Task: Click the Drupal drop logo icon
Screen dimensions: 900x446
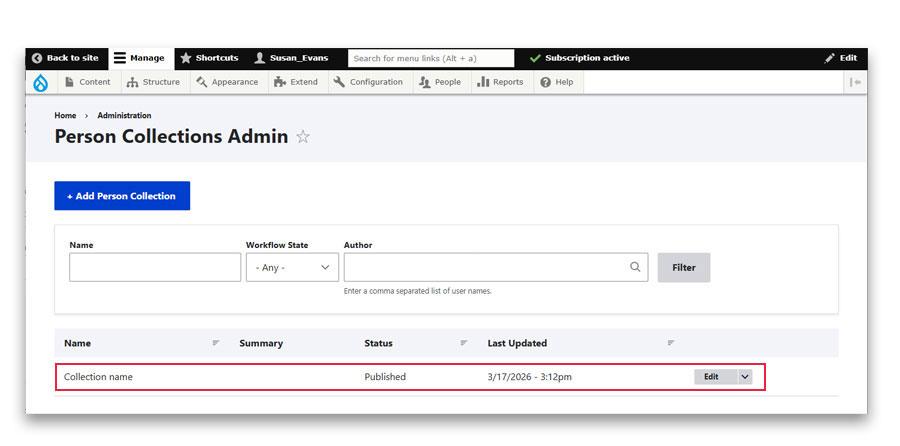Action: point(40,83)
